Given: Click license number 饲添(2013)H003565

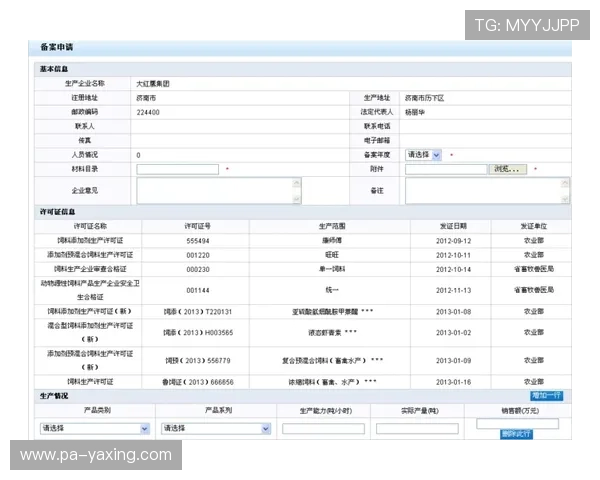Looking at the screenshot, I should tap(198, 333).
